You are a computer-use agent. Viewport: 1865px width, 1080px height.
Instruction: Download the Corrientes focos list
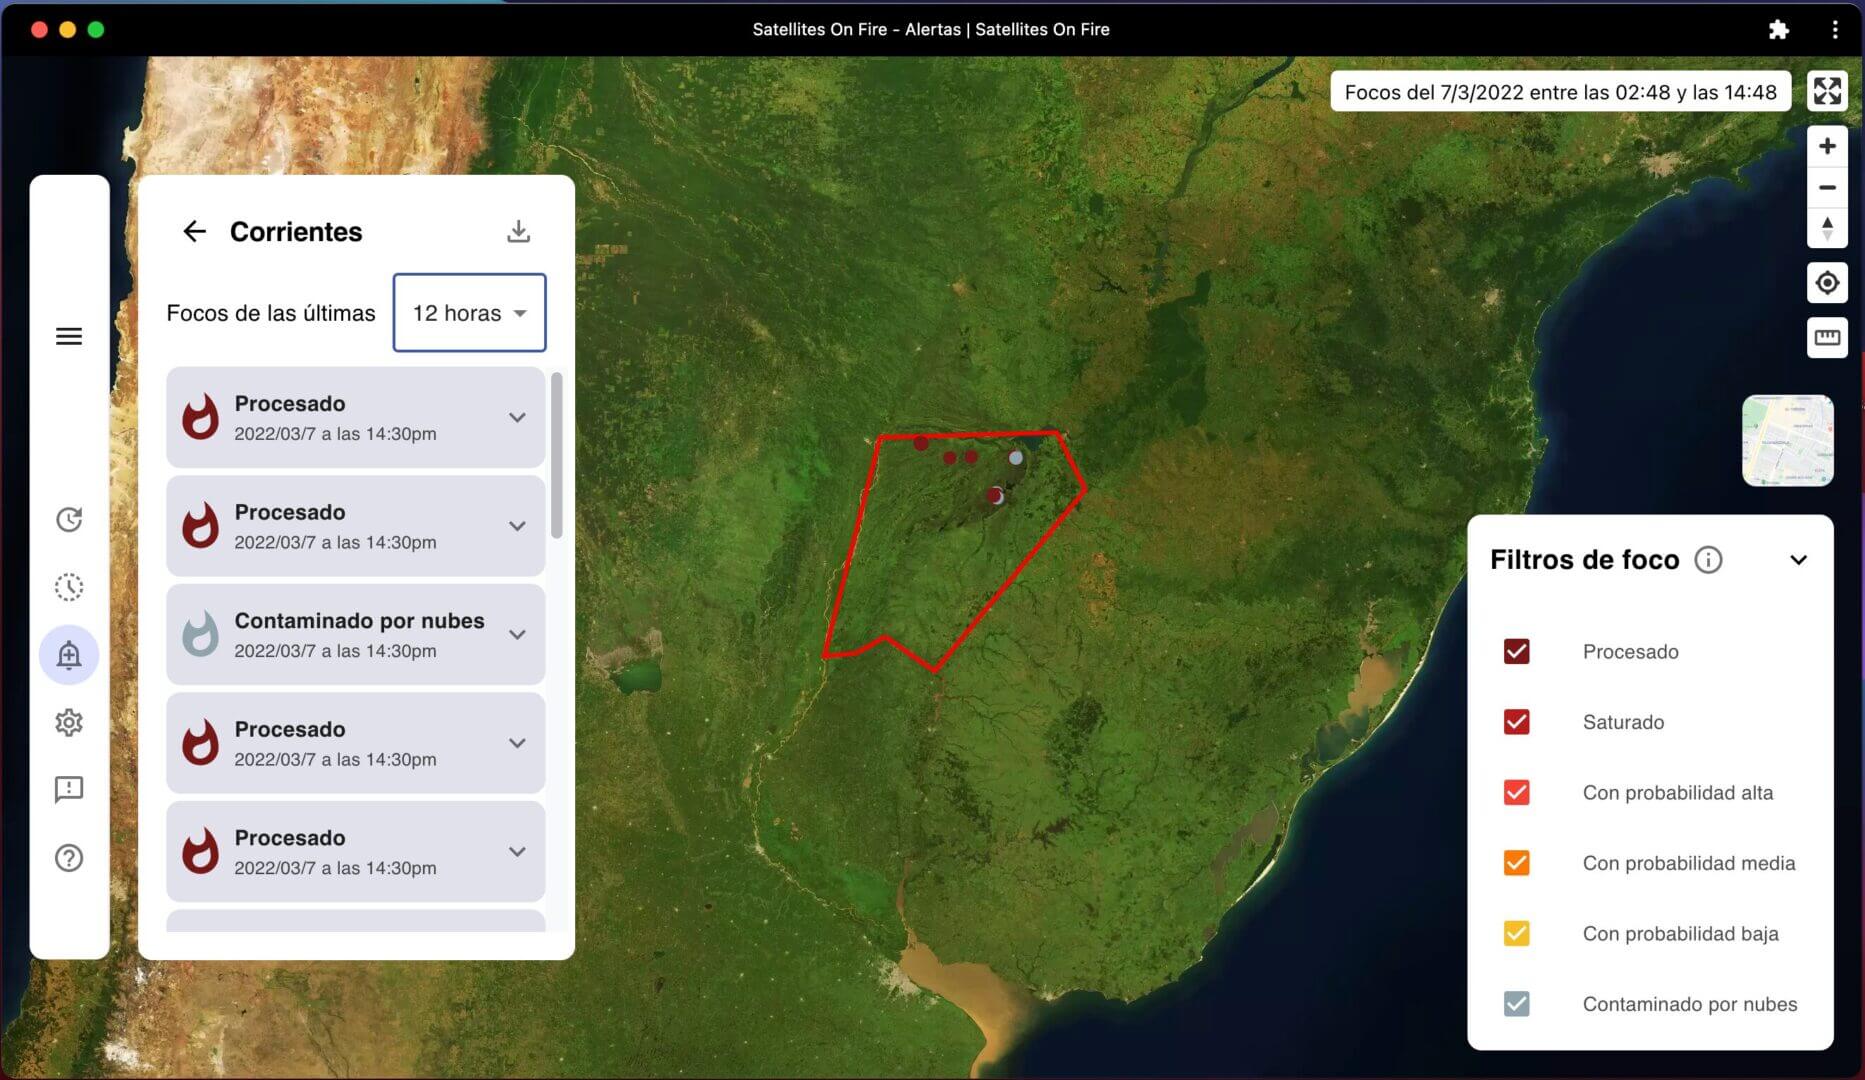click(518, 231)
